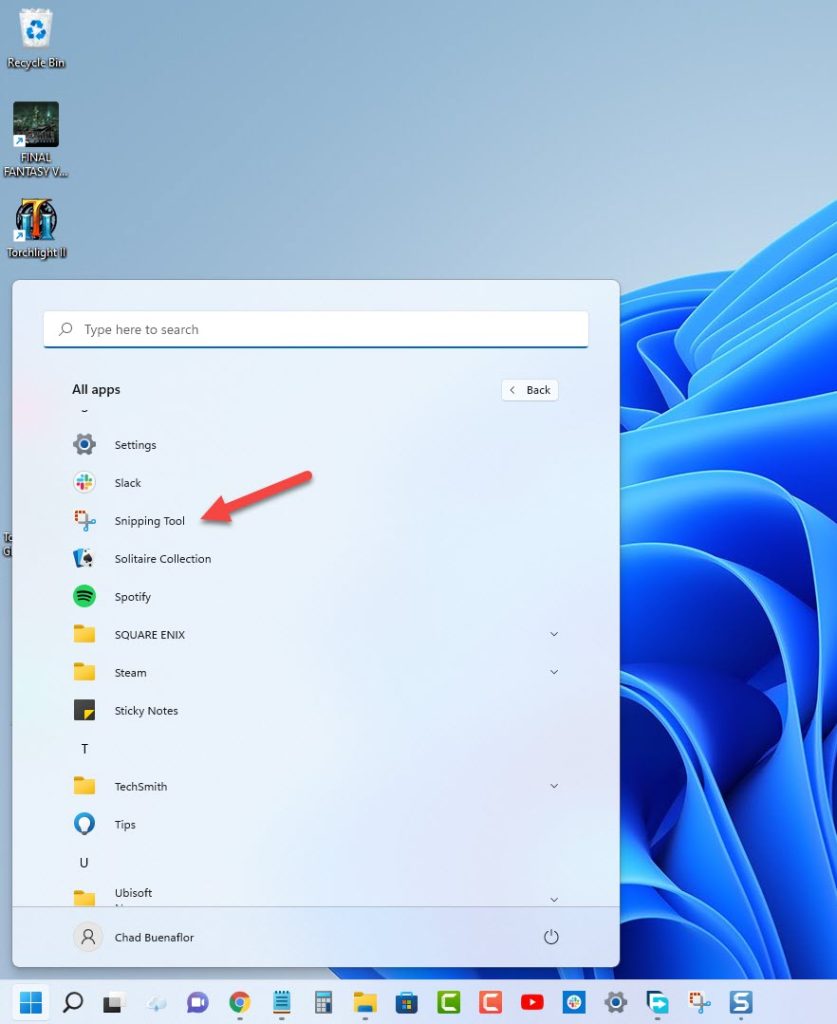Viewport: 837px width, 1024px height.
Task: Launch Spotify from the All apps list
Action: 133,597
